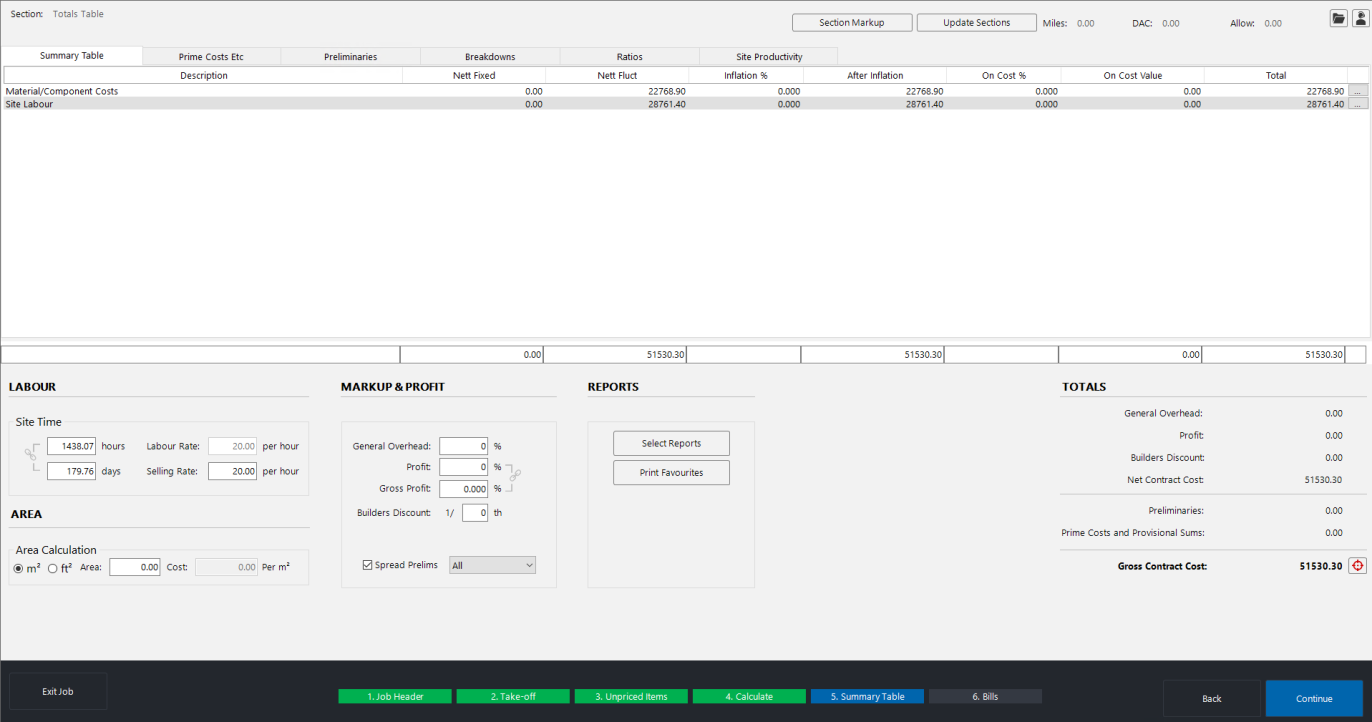Select the ft² radio button in Area Calculation
Screen dimensions: 1372x722
point(52,567)
